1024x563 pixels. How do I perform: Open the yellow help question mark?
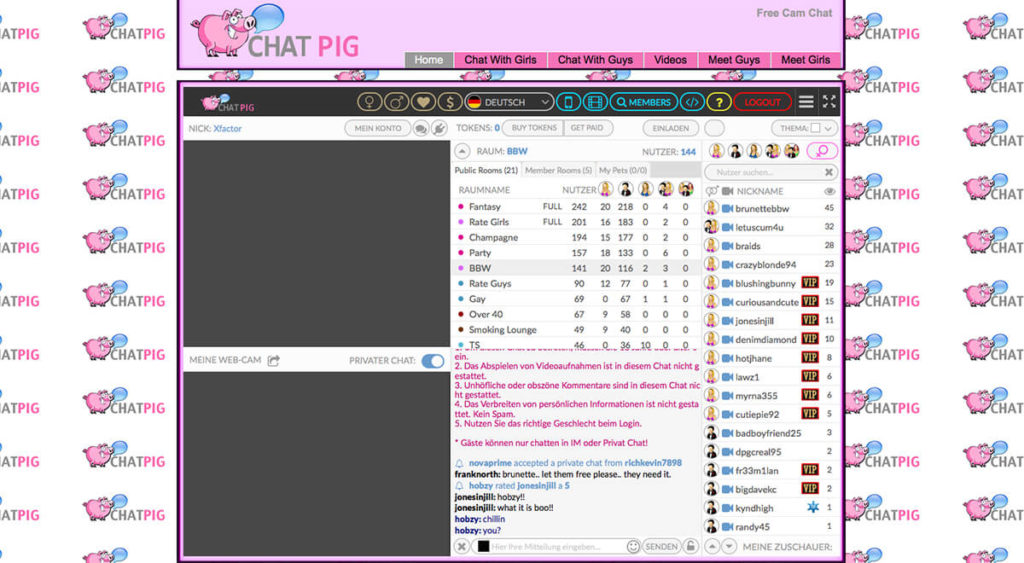point(719,102)
